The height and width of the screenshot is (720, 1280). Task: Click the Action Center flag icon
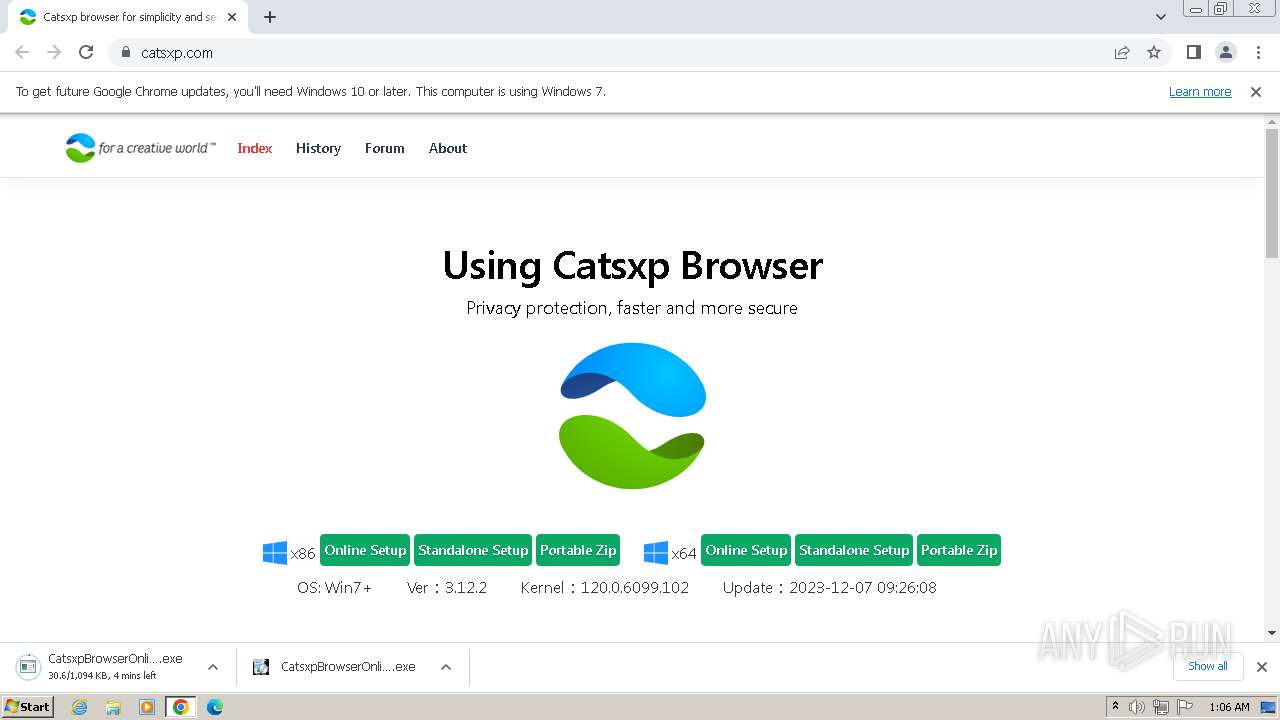[x=1185, y=707]
